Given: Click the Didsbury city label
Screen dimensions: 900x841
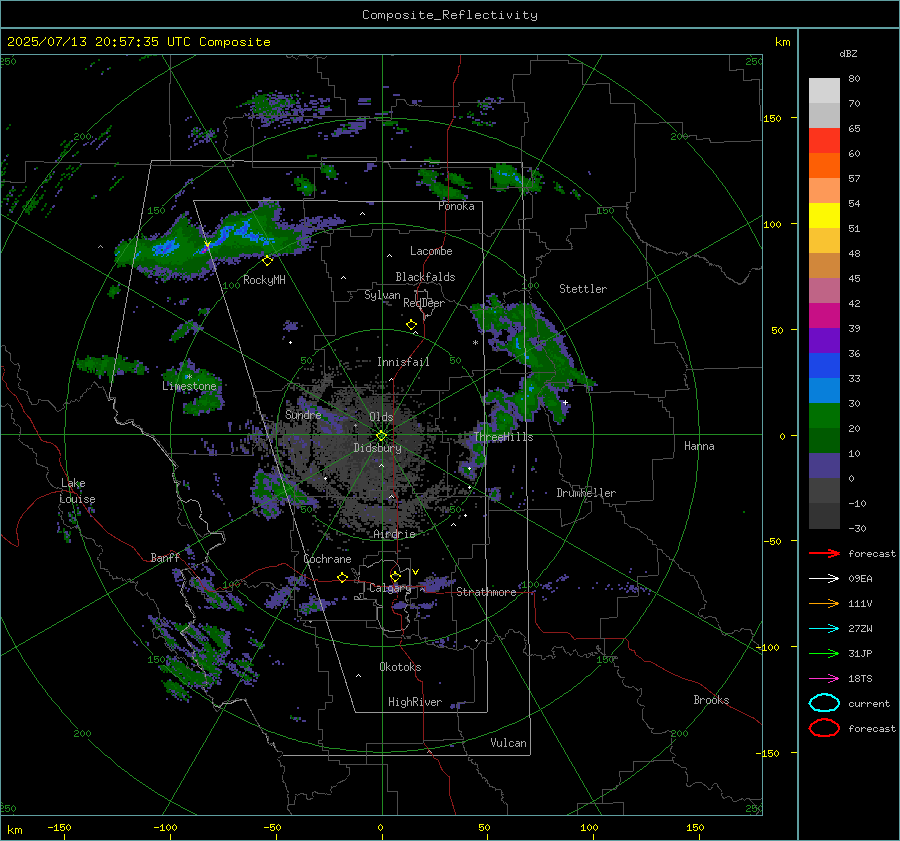Looking at the screenshot, I should tap(377, 448).
